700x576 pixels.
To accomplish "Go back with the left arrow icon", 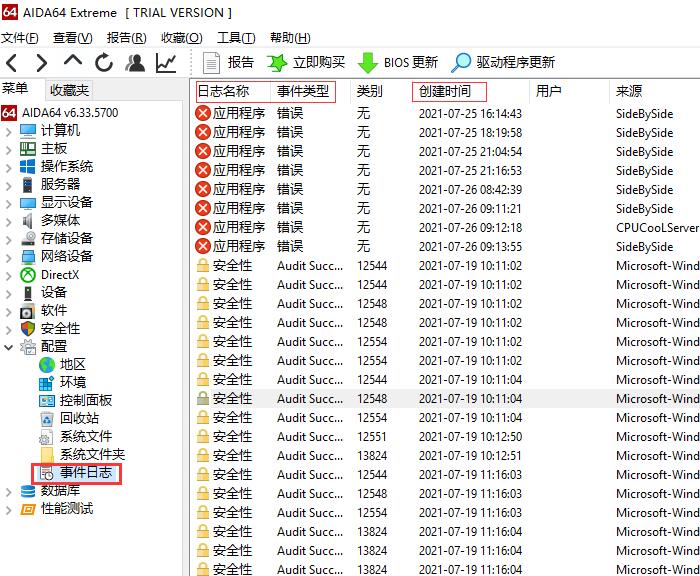I will coord(12,63).
